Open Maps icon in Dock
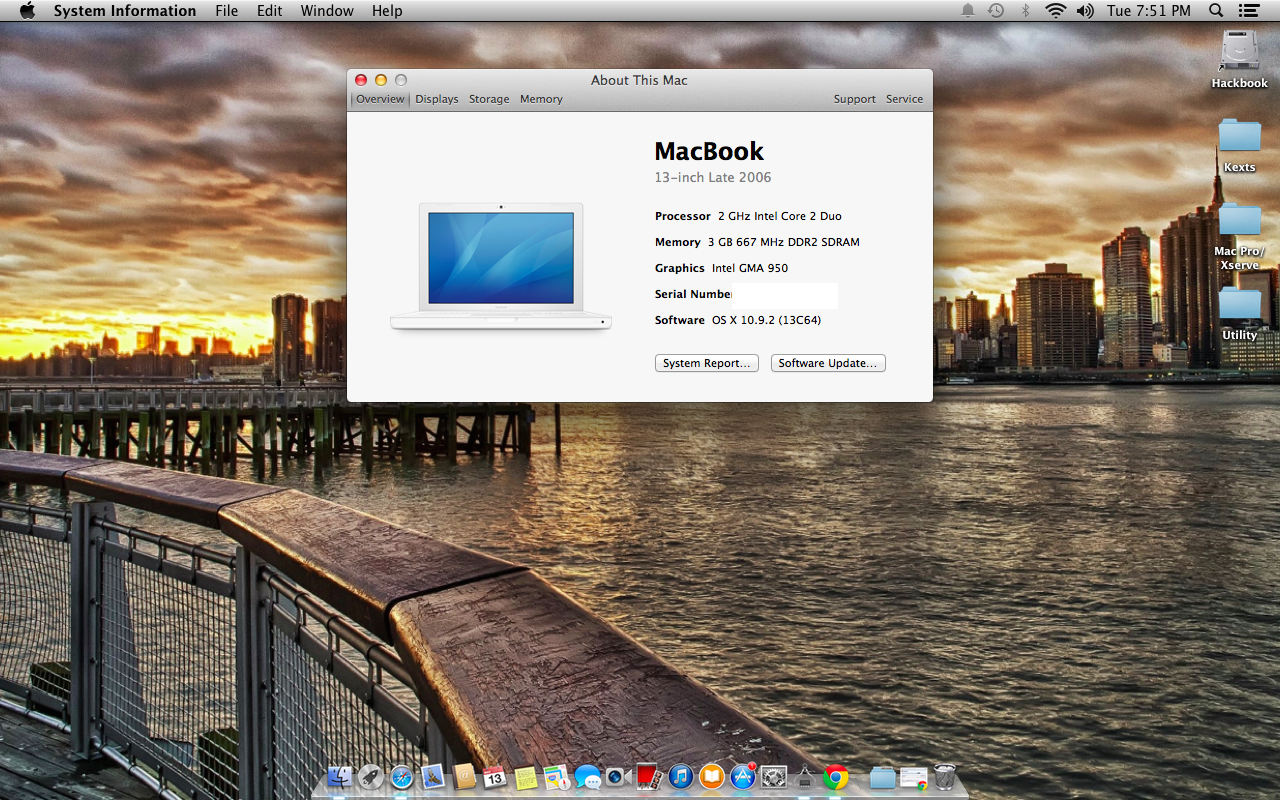The image size is (1280, 800). coord(557,777)
